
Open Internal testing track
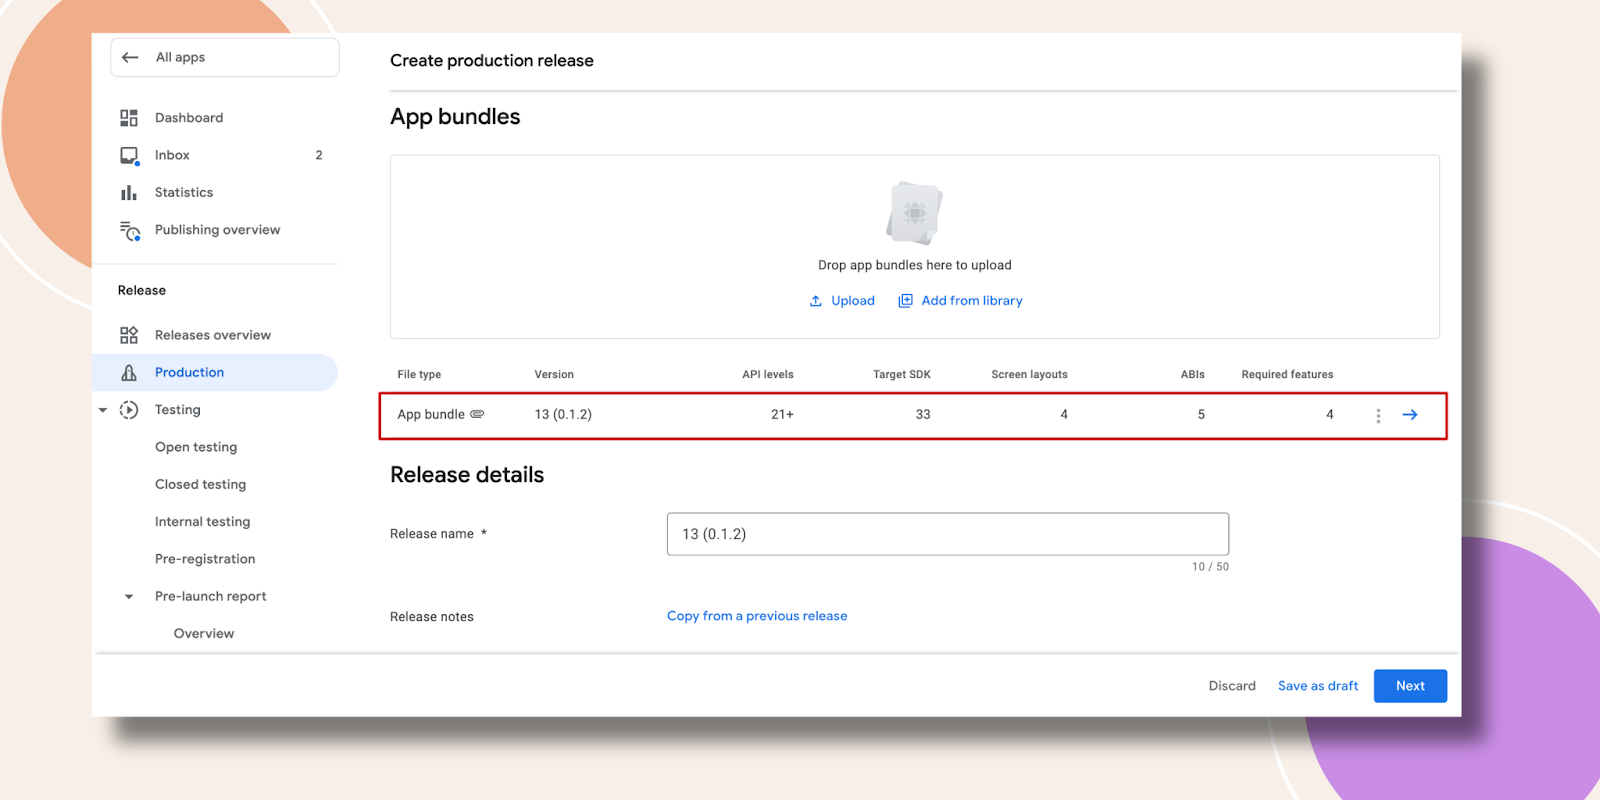pyautogui.click(x=202, y=522)
